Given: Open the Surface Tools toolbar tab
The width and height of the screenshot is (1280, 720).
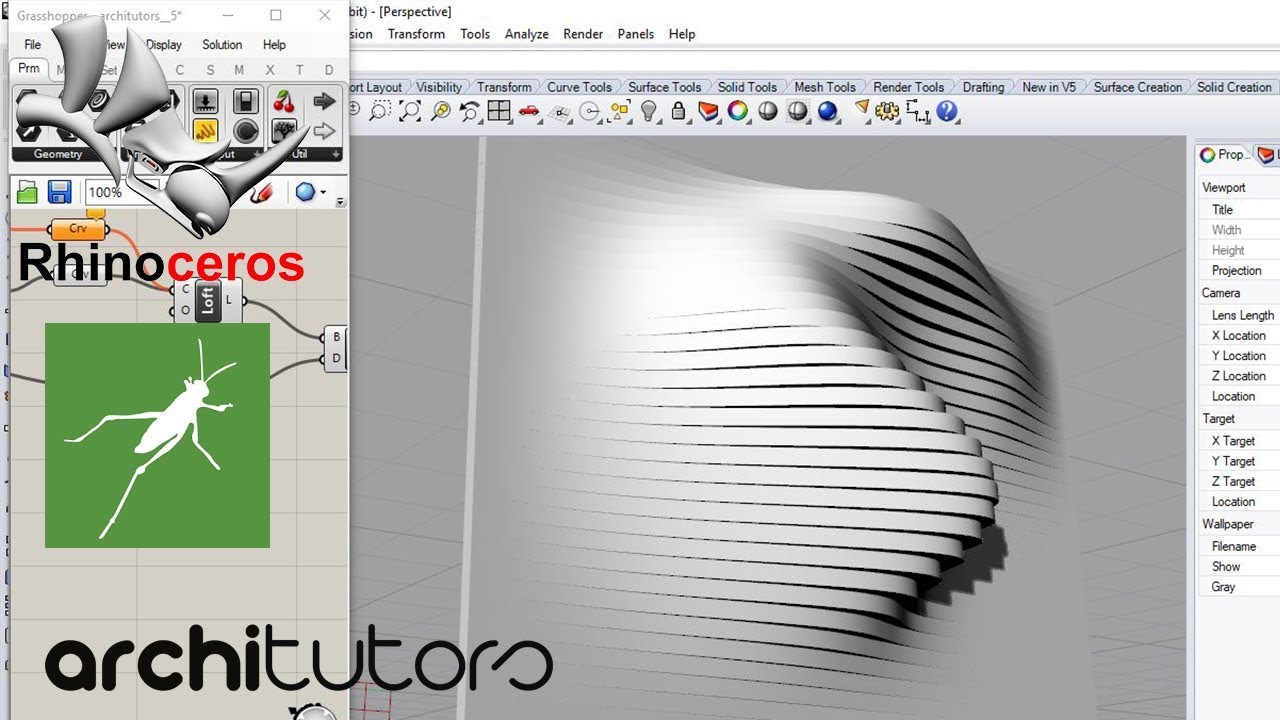Looking at the screenshot, I should [665, 87].
